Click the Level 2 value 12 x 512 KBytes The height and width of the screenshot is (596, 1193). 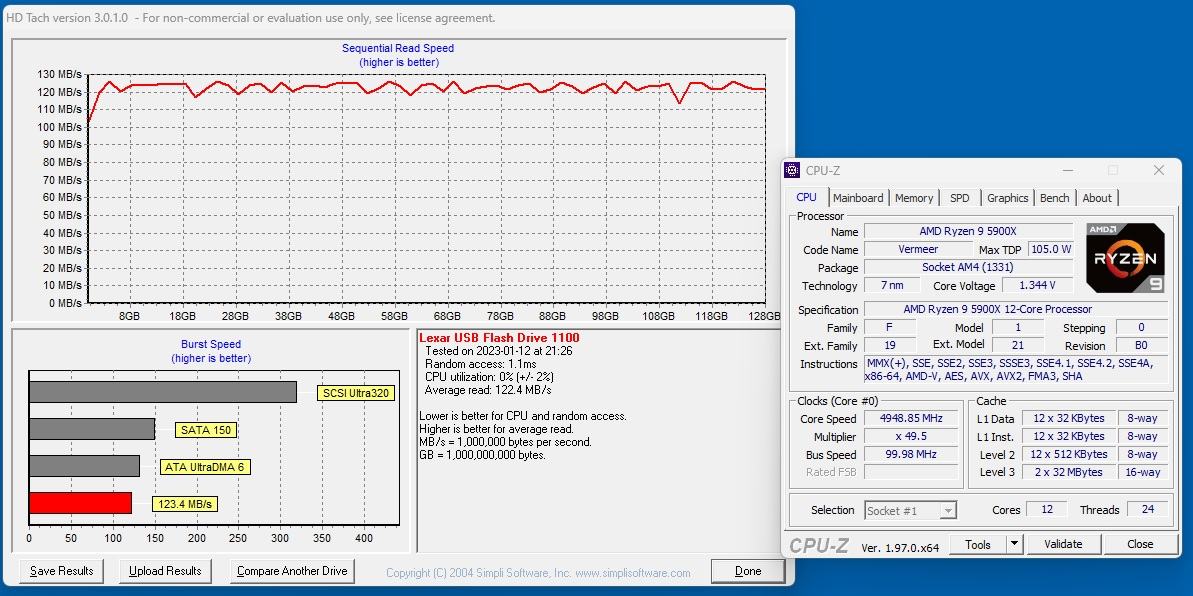click(1068, 454)
